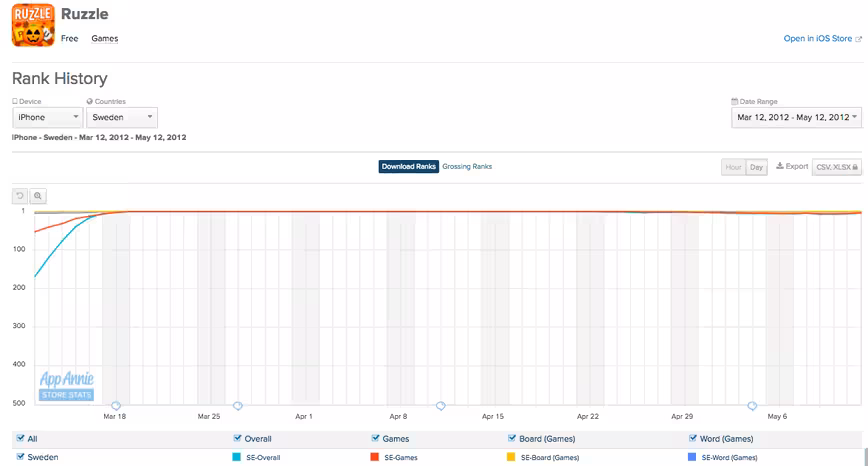The width and height of the screenshot is (868, 466).
Task: Click the 'Apr 15' axis label
Action: click(x=493, y=416)
